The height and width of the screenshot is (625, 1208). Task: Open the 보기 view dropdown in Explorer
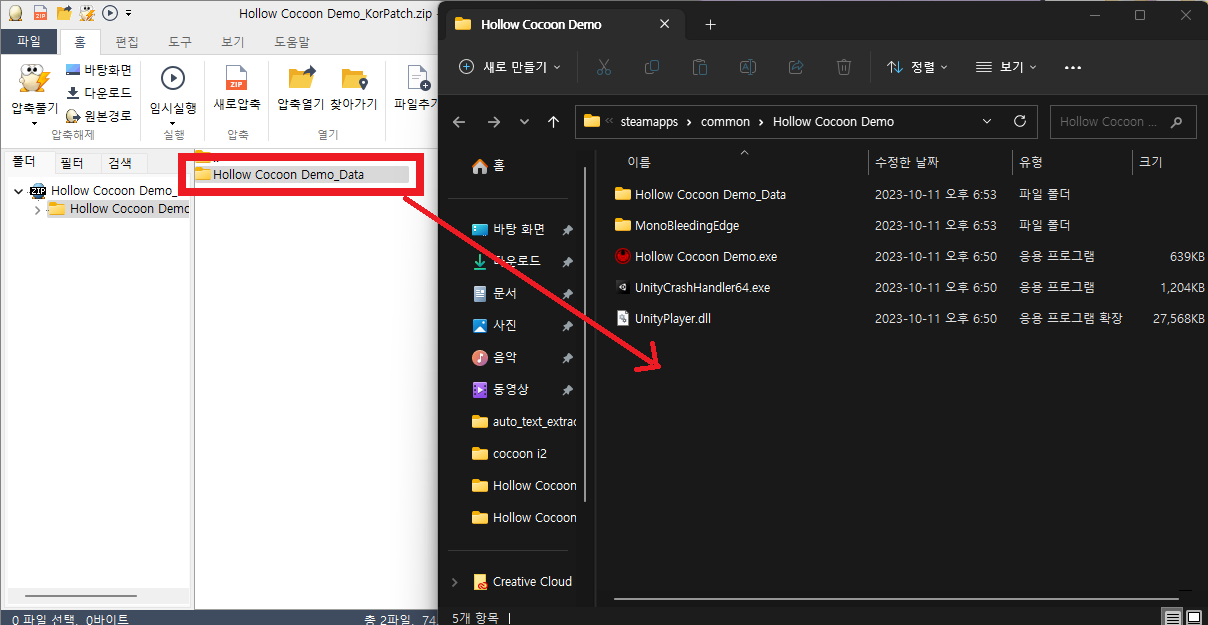coord(1006,67)
